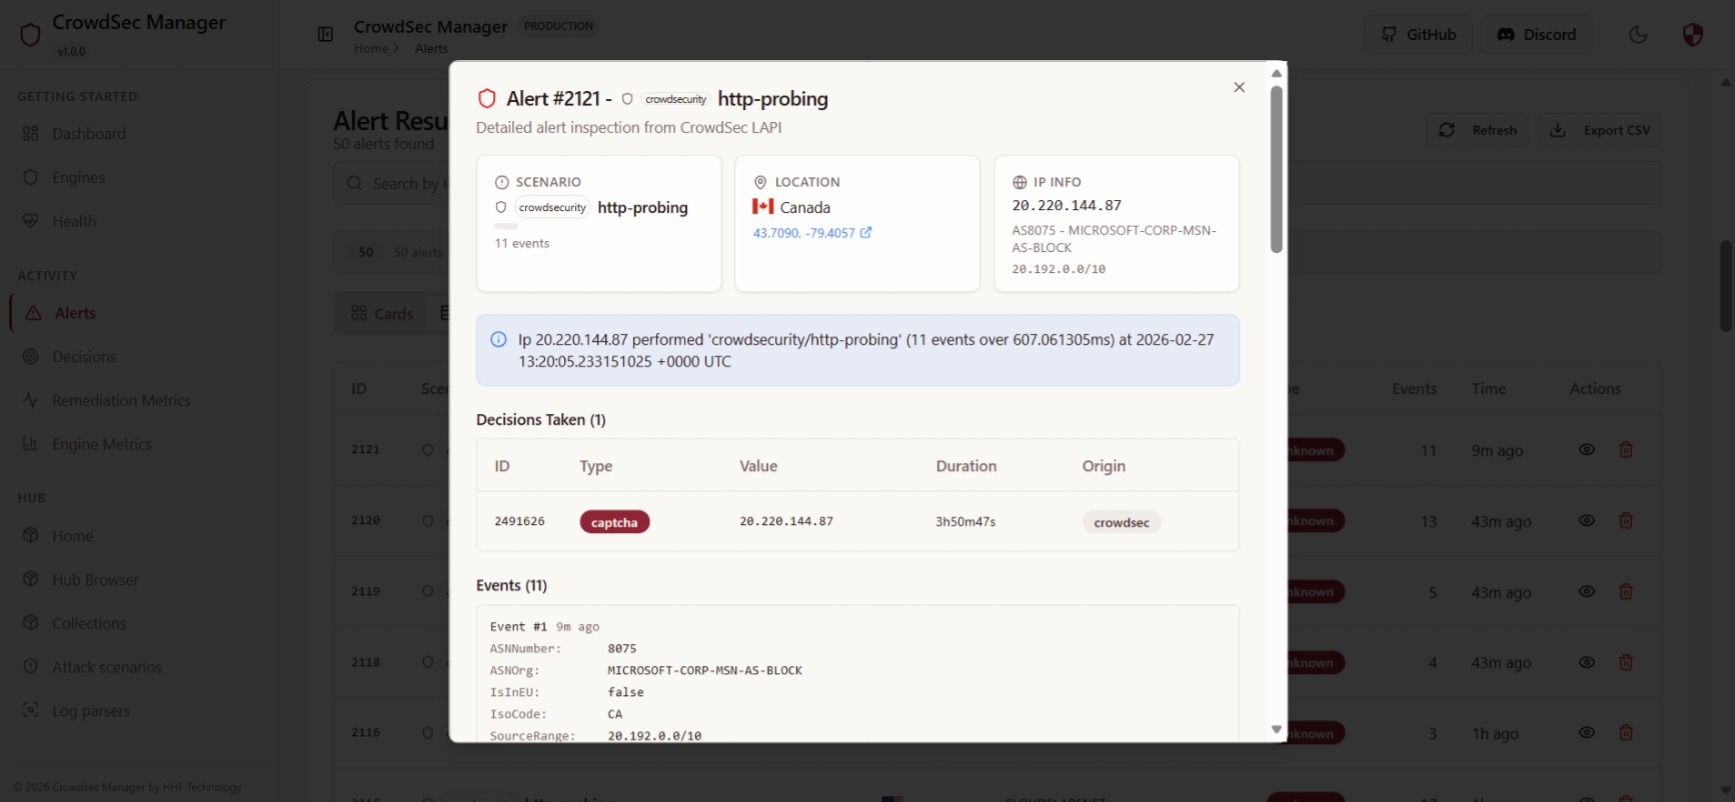Open the GitHub link in the header
The width and height of the screenshot is (1735, 802).
[x=1418, y=34]
